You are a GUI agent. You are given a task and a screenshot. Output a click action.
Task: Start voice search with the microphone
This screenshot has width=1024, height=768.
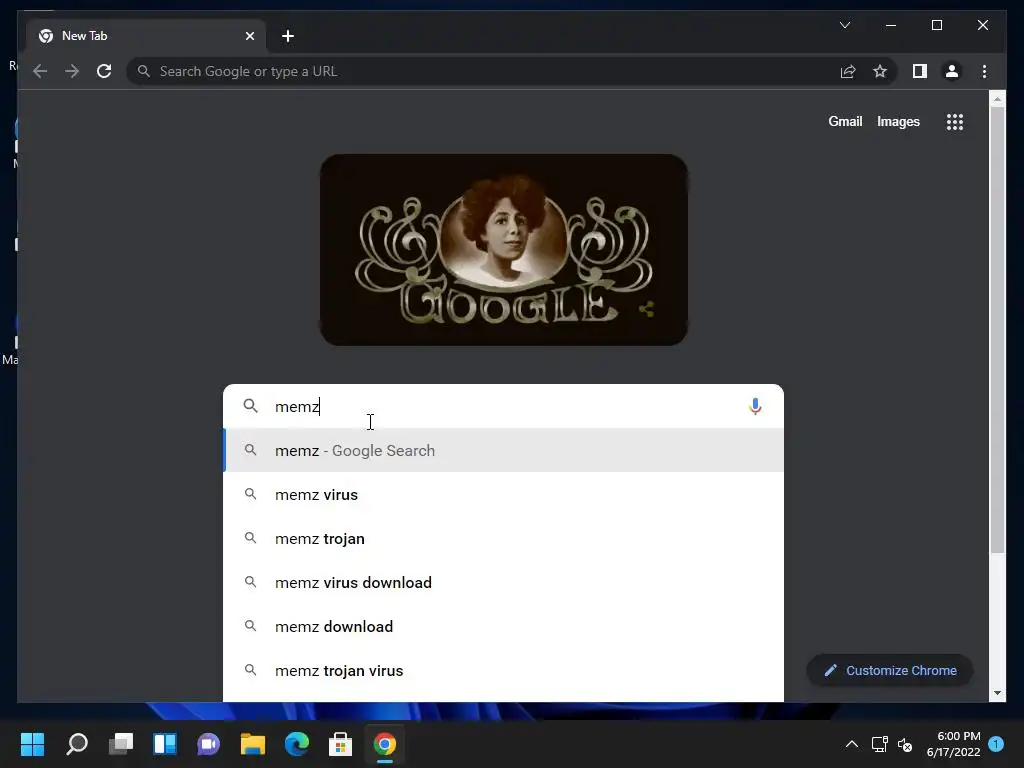(755, 406)
